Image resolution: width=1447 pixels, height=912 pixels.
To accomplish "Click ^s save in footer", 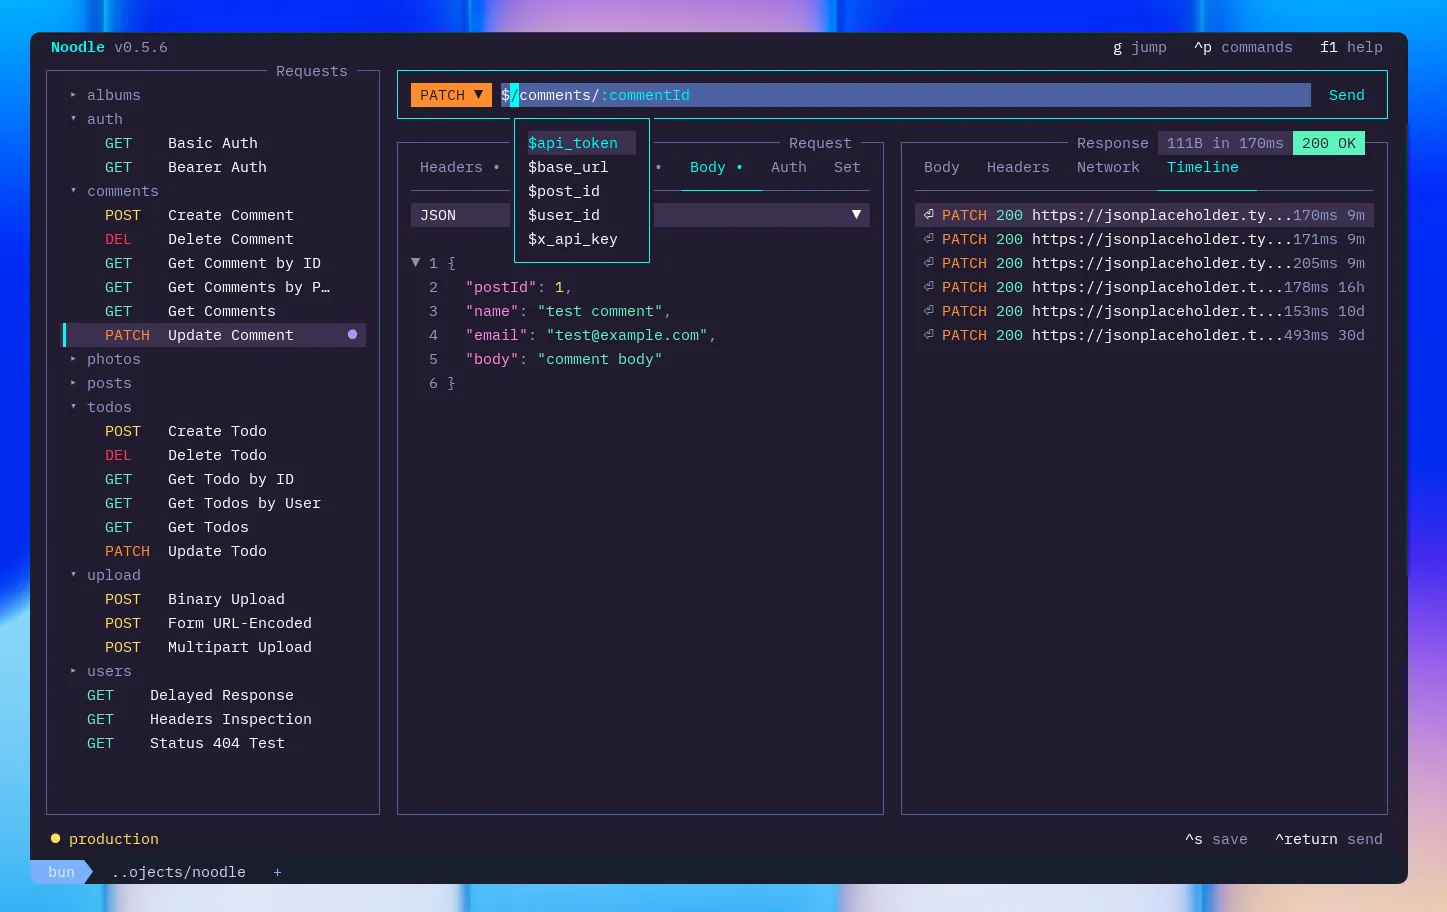I will click(x=1216, y=839).
